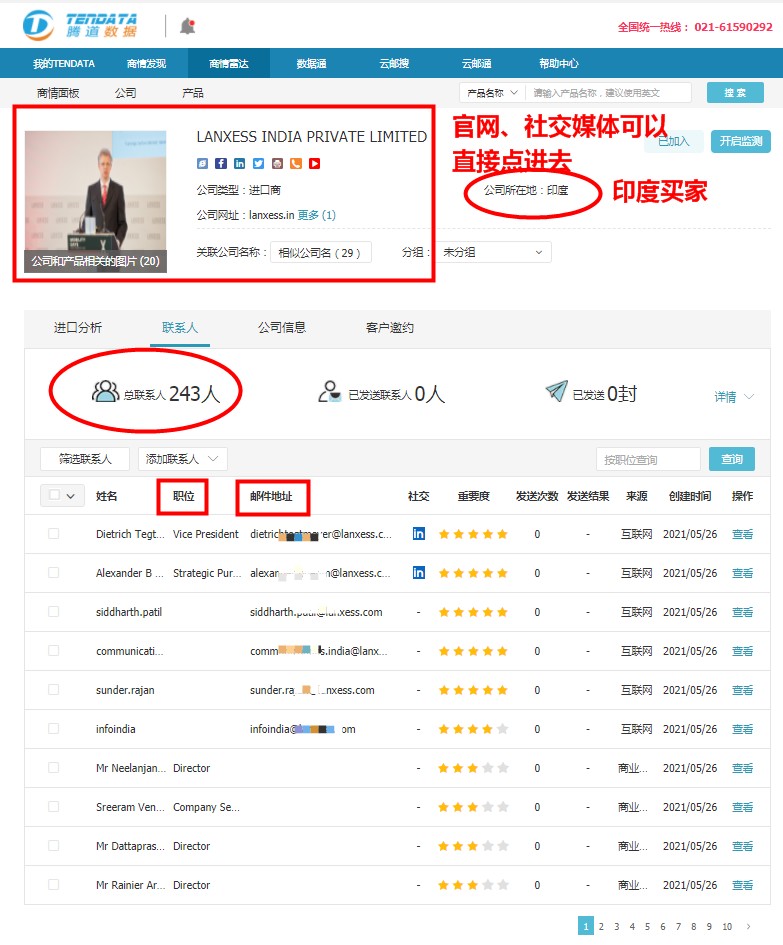This screenshot has height=945, width=783.
Task: Open the 添加联系人 dropdown
Action: pyautogui.click(x=182, y=459)
